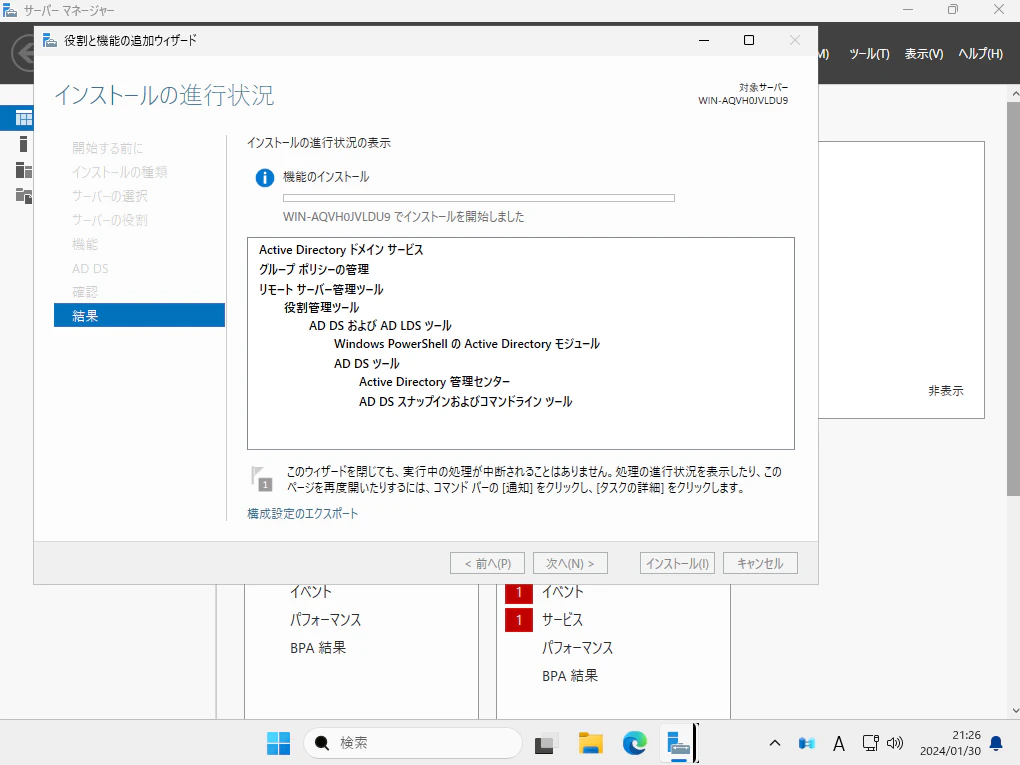The width and height of the screenshot is (1020, 765).
Task: Click the Active Directory 管理センター entry
Action: pos(434,382)
